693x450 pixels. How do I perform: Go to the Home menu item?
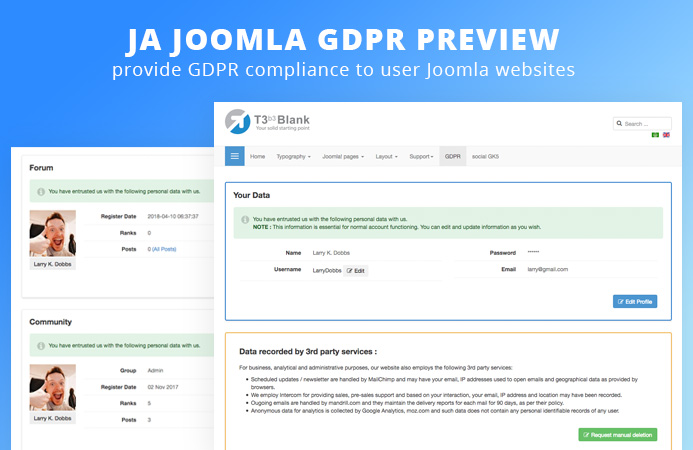point(257,157)
